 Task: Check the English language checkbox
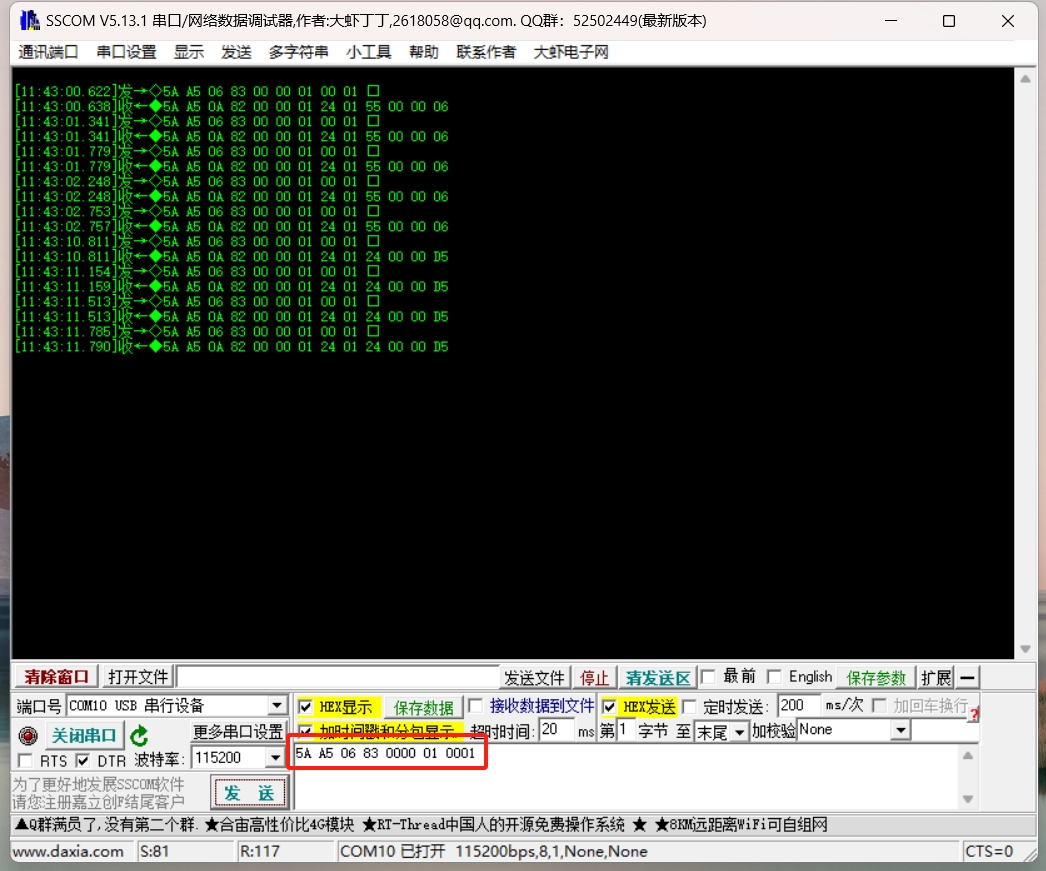pyautogui.click(x=774, y=677)
